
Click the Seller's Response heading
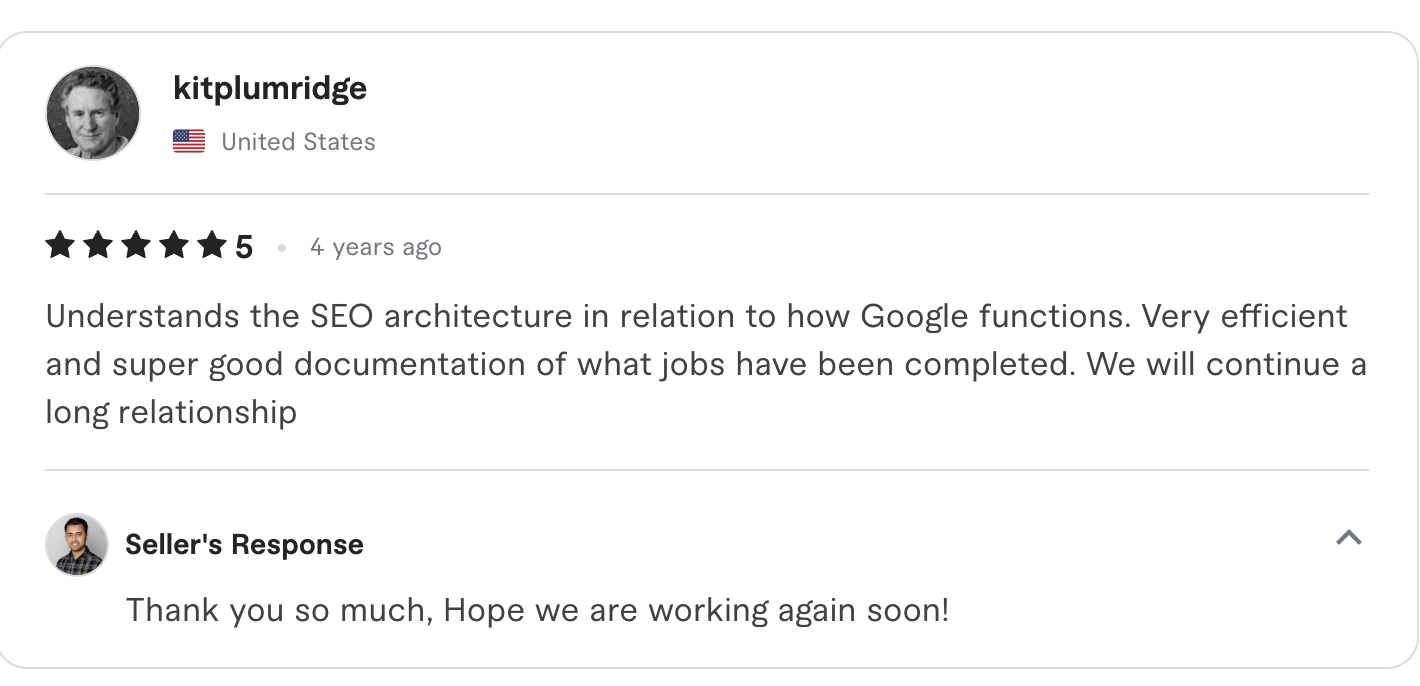pyautogui.click(x=243, y=544)
